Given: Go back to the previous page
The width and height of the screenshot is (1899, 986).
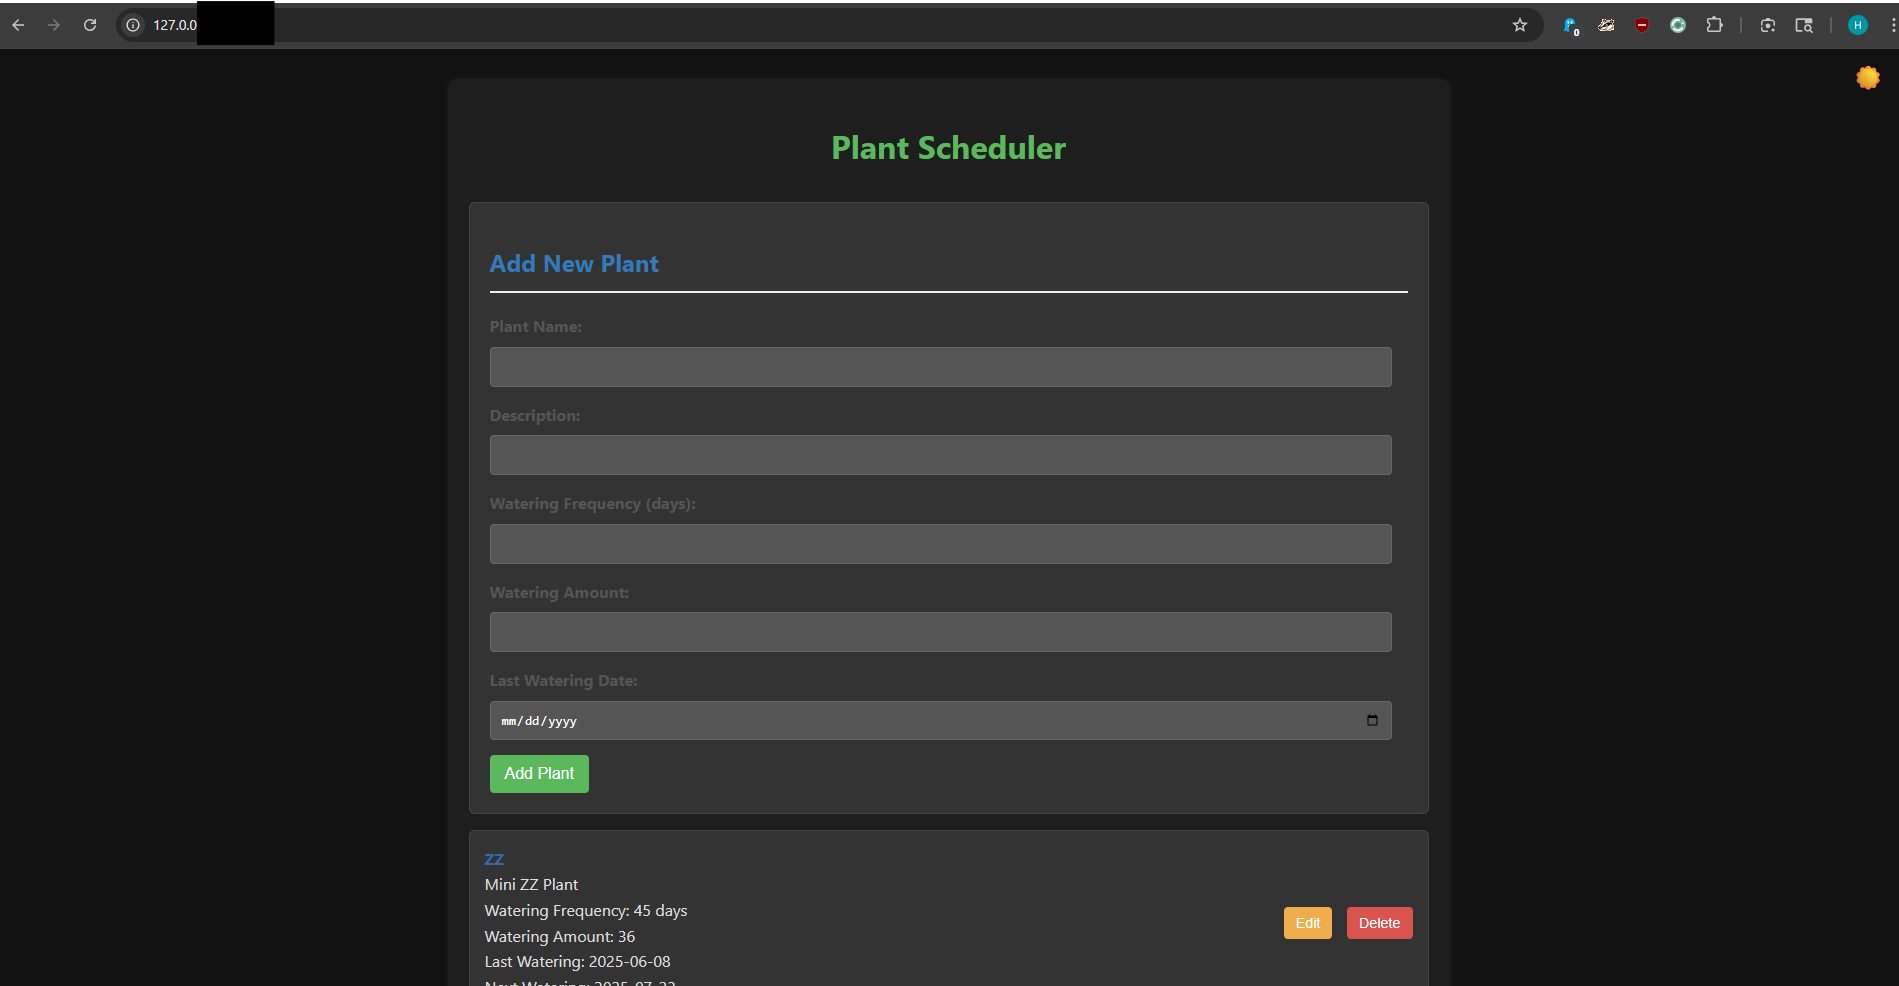Looking at the screenshot, I should pyautogui.click(x=18, y=25).
